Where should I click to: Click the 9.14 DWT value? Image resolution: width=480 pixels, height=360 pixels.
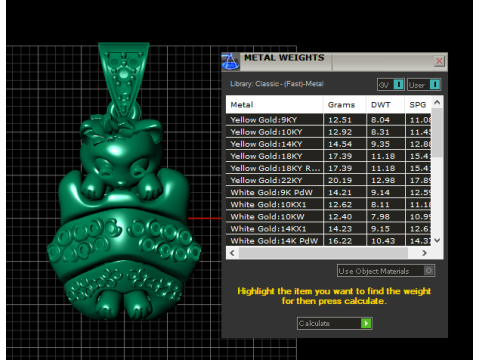coord(380,192)
